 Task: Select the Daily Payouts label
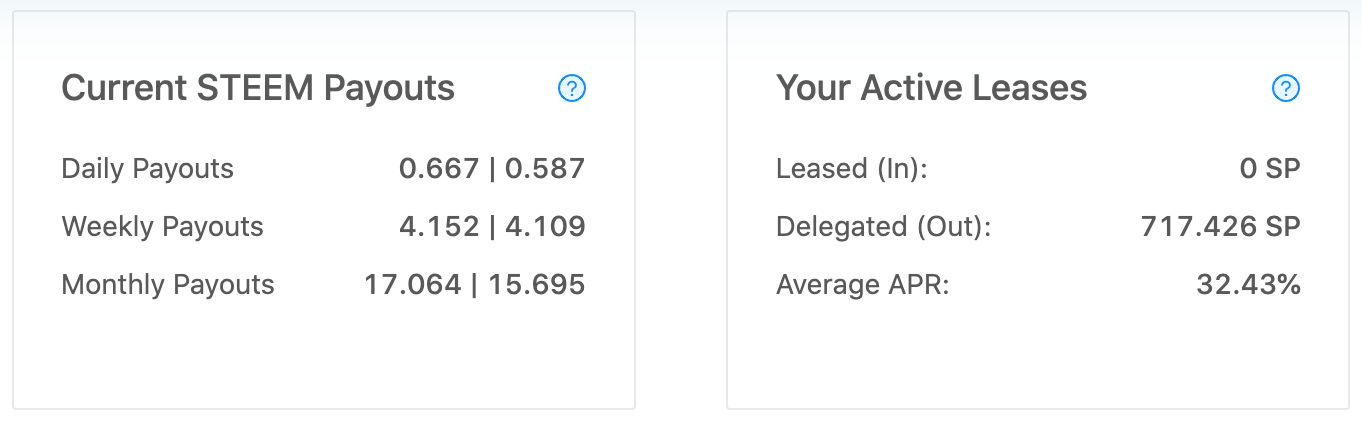coord(147,169)
